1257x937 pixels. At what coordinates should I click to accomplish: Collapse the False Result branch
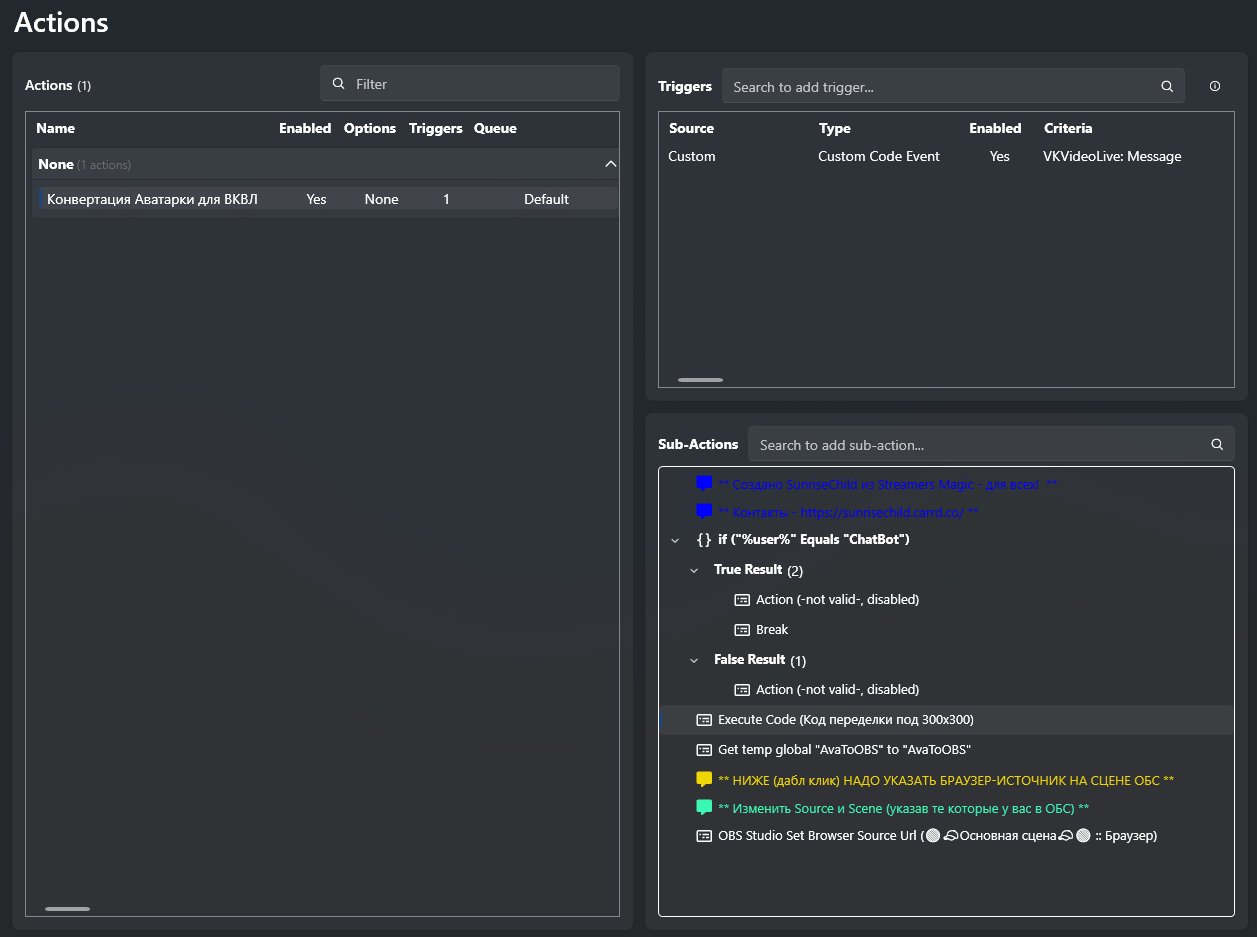tap(694, 660)
